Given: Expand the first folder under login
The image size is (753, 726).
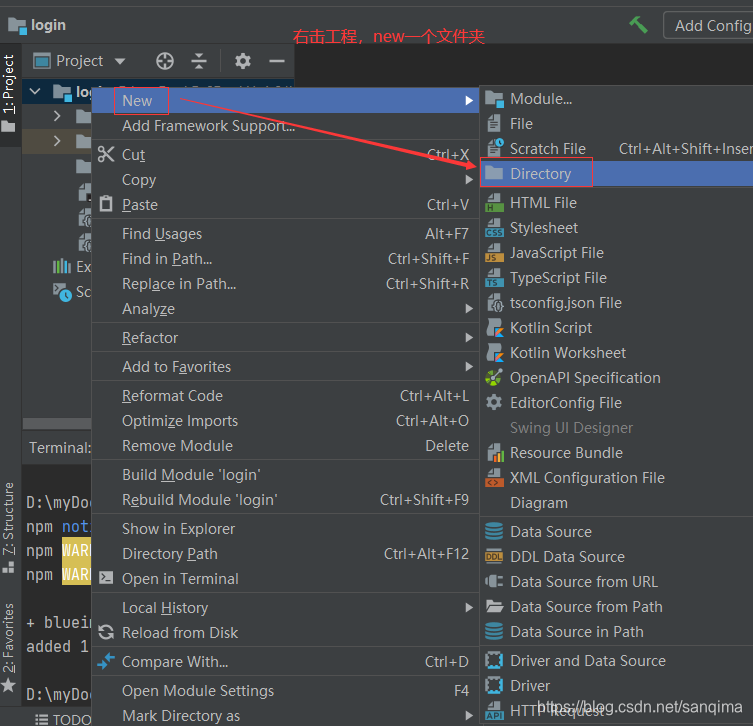Looking at the screenshot, I should tap(57, 116).
